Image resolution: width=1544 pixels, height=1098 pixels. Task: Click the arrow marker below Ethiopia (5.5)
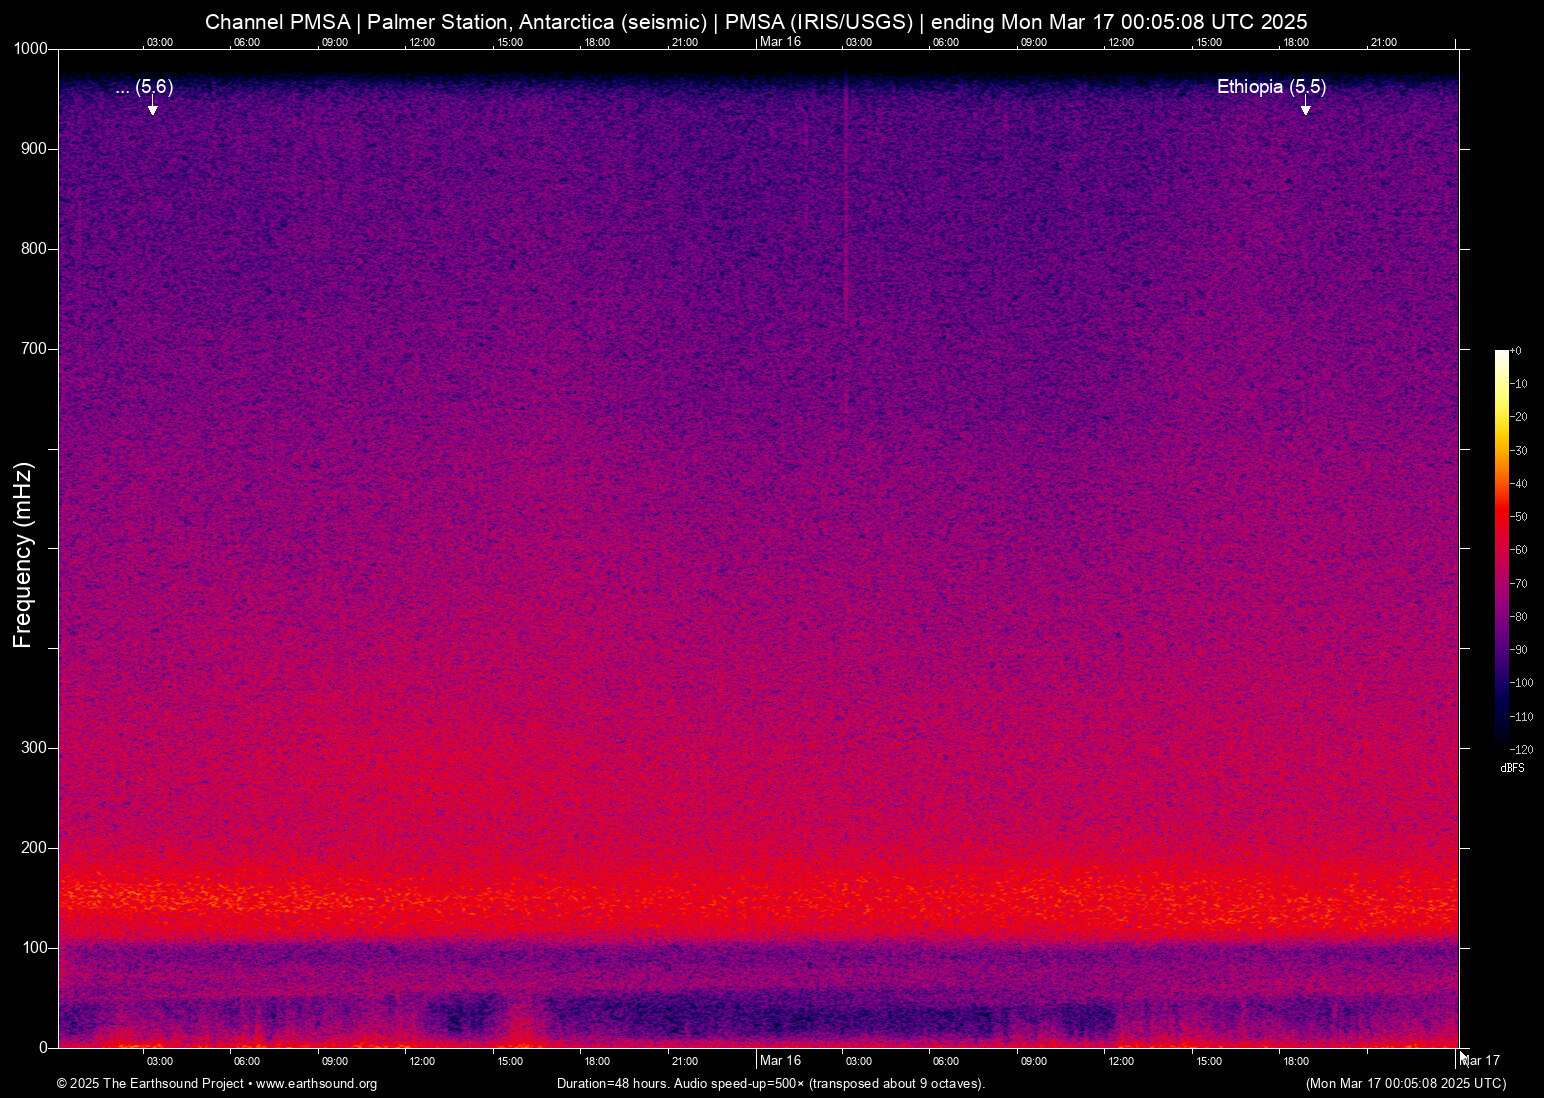(x=1305, y=107)
